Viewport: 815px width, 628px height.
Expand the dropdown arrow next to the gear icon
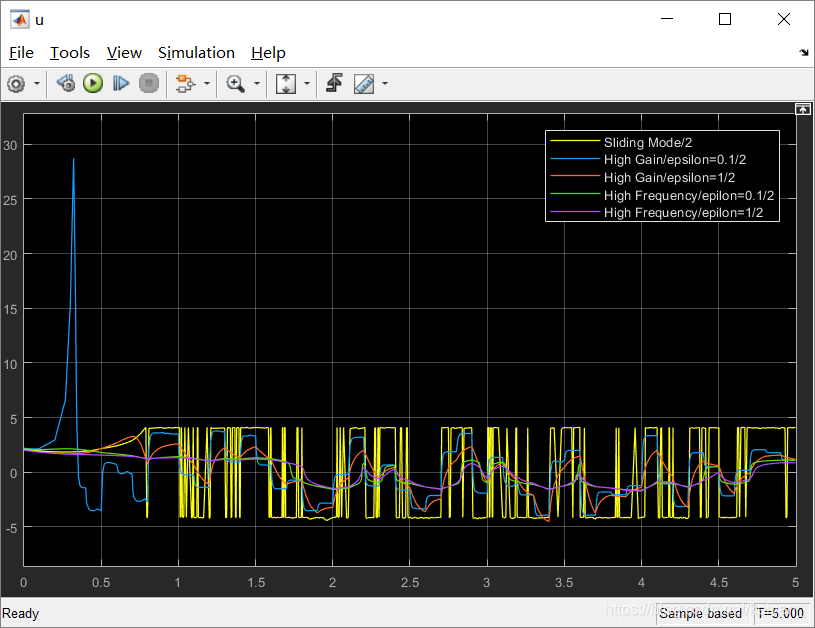click(37, 83)
